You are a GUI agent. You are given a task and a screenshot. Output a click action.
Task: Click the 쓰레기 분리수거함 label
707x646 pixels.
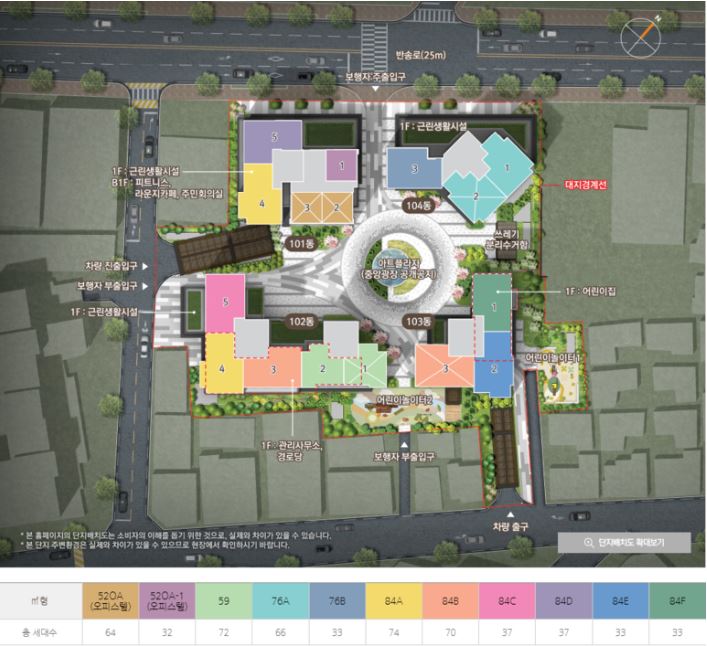coord(506,240)
